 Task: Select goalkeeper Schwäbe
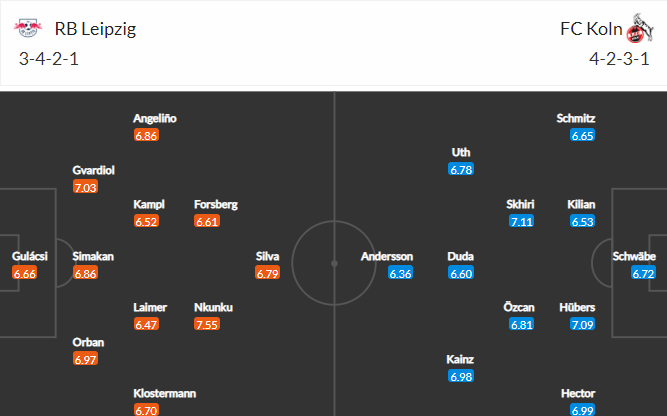[x=634, y=256]
